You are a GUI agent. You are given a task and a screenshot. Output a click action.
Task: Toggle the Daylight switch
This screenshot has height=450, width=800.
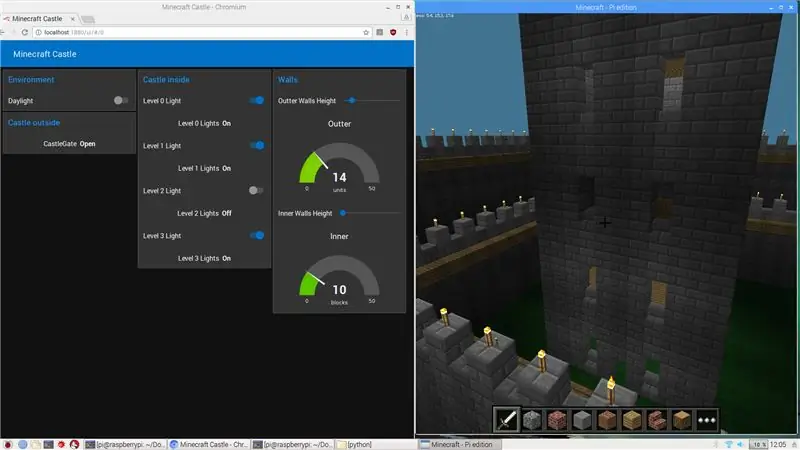coord(120,101)
